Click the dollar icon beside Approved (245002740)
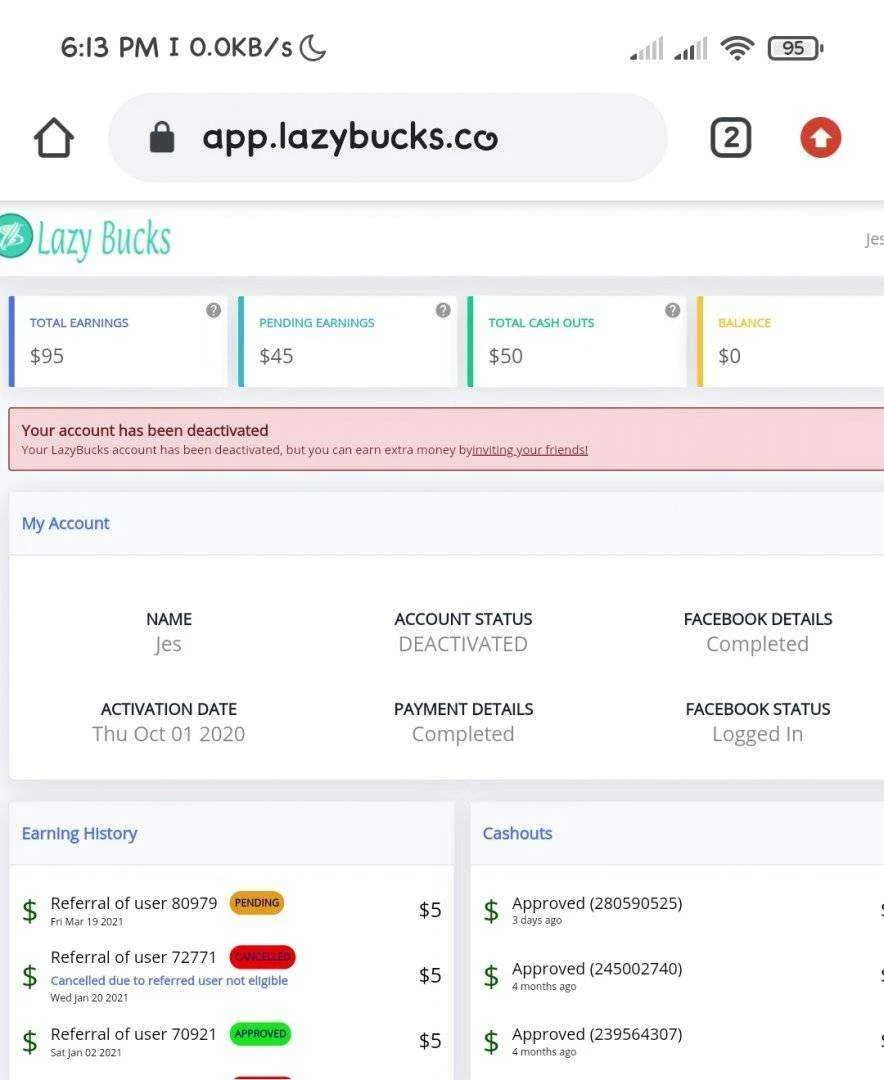 491,976
